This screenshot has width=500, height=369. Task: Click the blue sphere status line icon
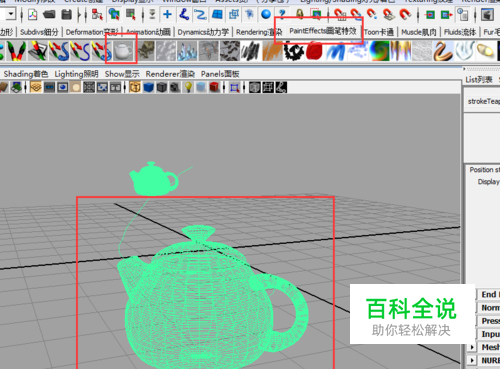(x=266, y=14)
